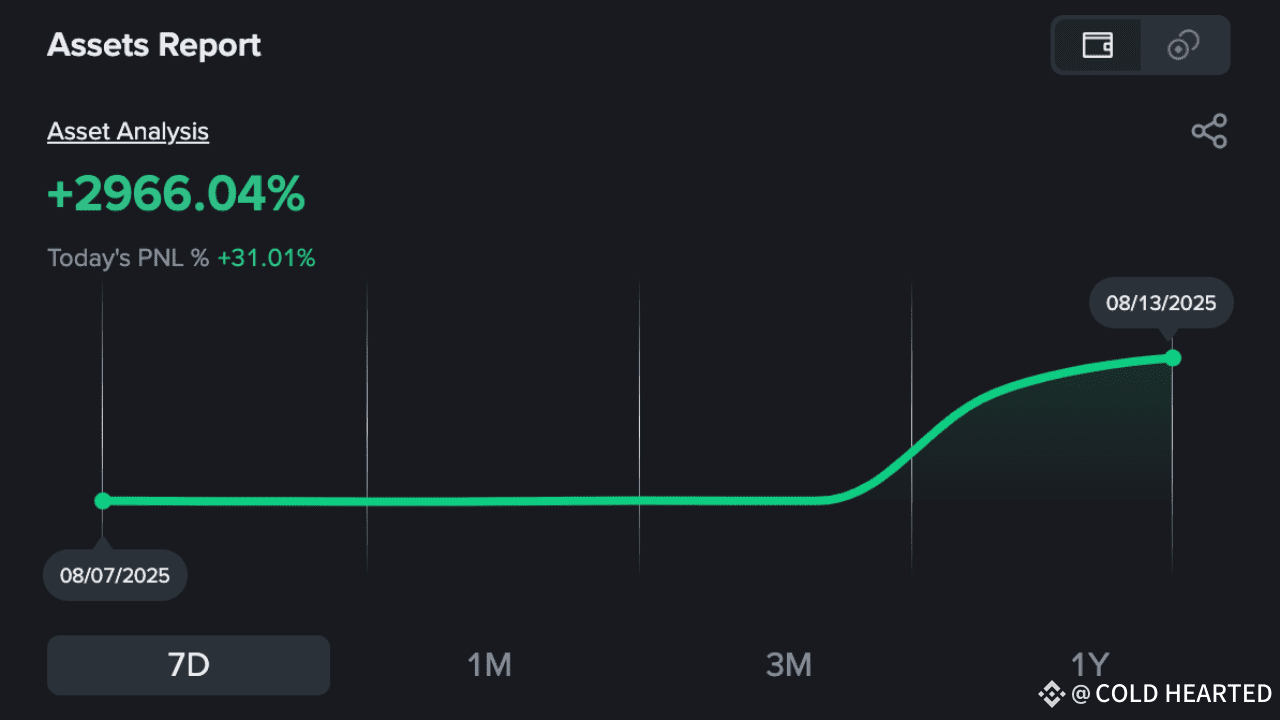
Task: Click the chart start point dot
Action: click(102, 500)
